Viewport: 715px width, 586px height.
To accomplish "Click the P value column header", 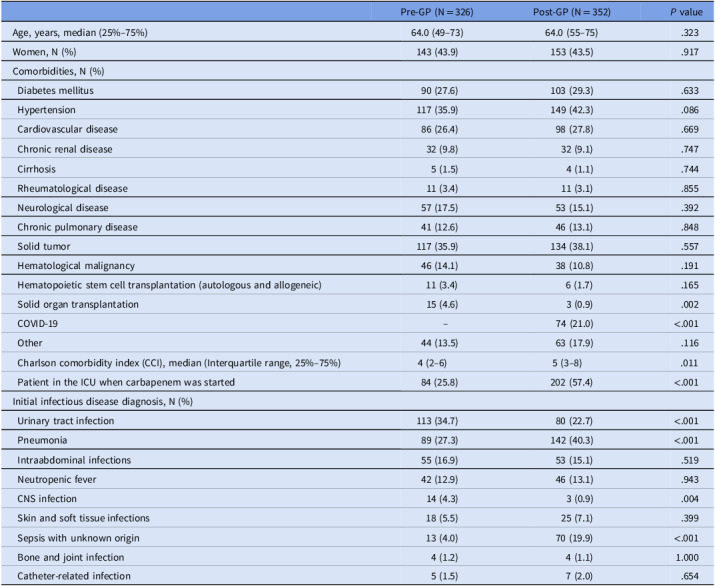I will point(686,12).
